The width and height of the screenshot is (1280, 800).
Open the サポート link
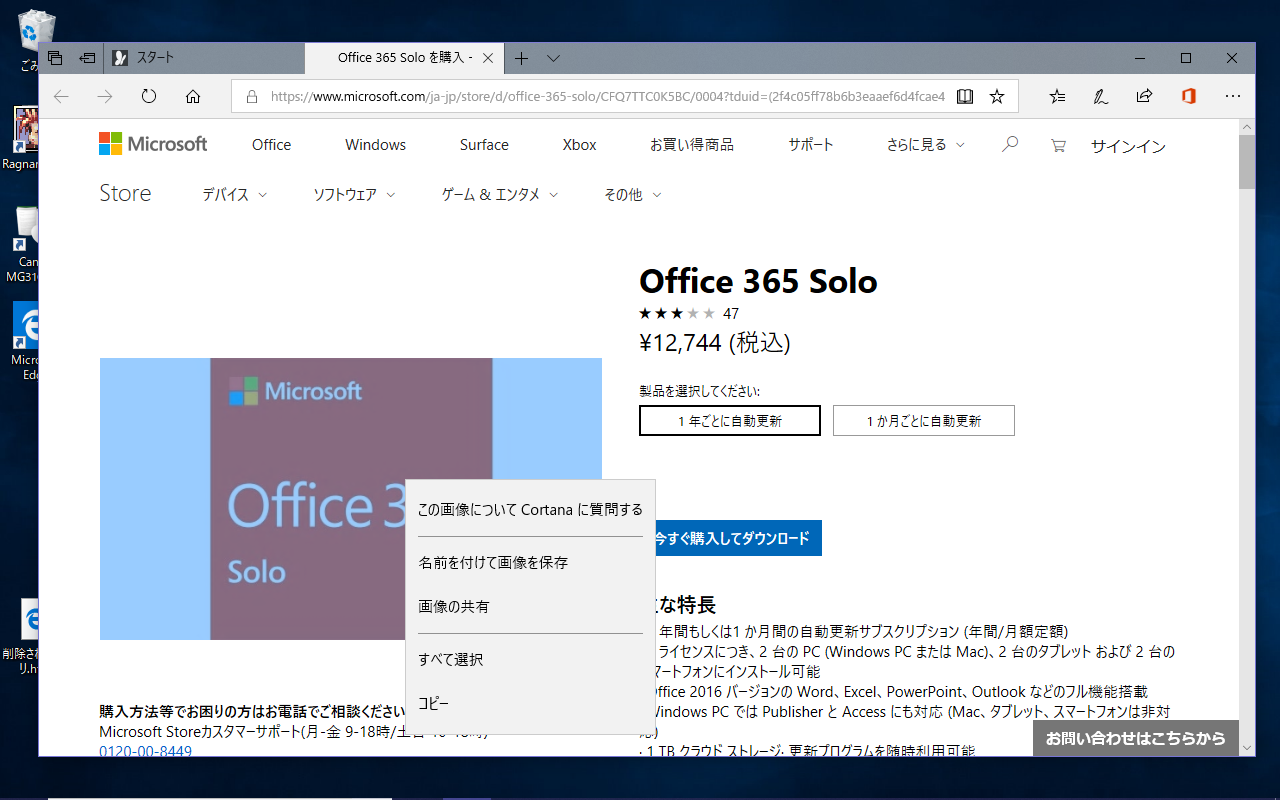(810, 145)
